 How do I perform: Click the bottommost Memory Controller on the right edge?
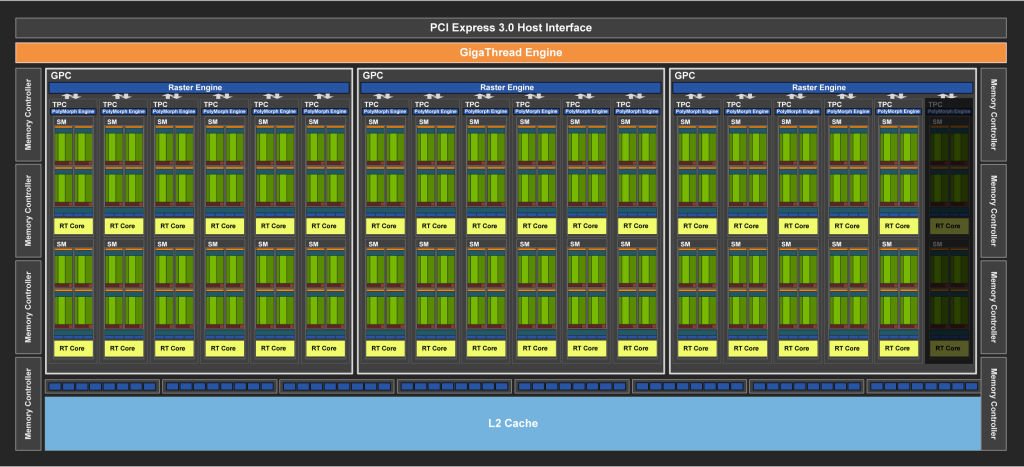tap(993, 404)
